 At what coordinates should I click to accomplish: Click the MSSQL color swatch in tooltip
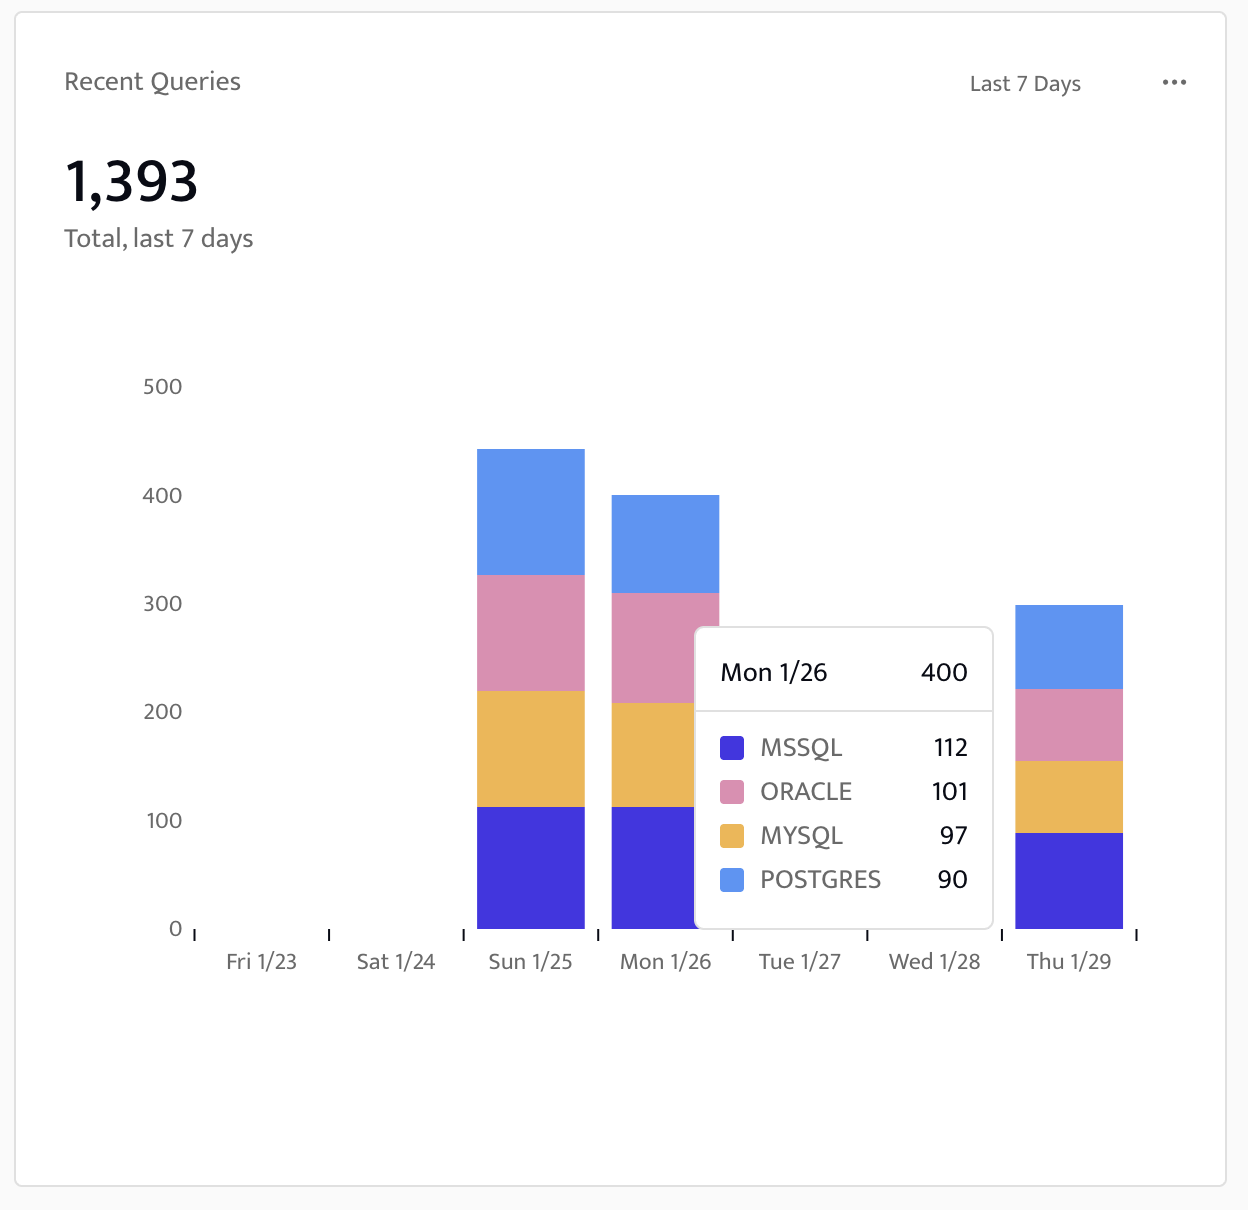pos(732,748)
